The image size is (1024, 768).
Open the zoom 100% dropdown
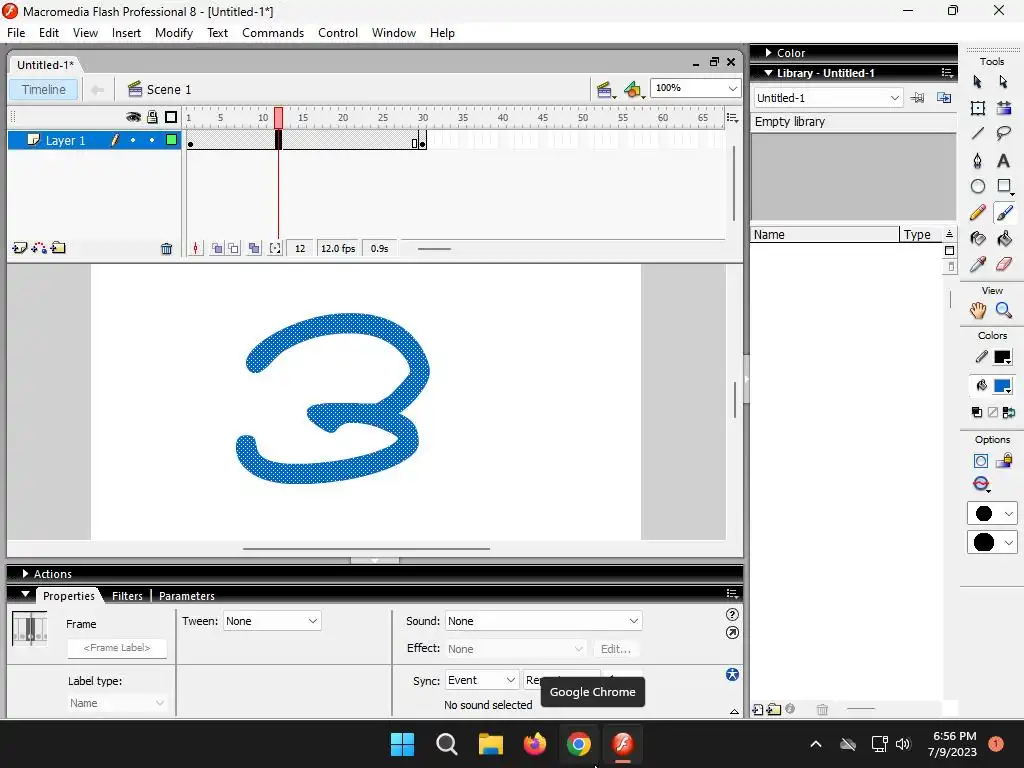732,88
